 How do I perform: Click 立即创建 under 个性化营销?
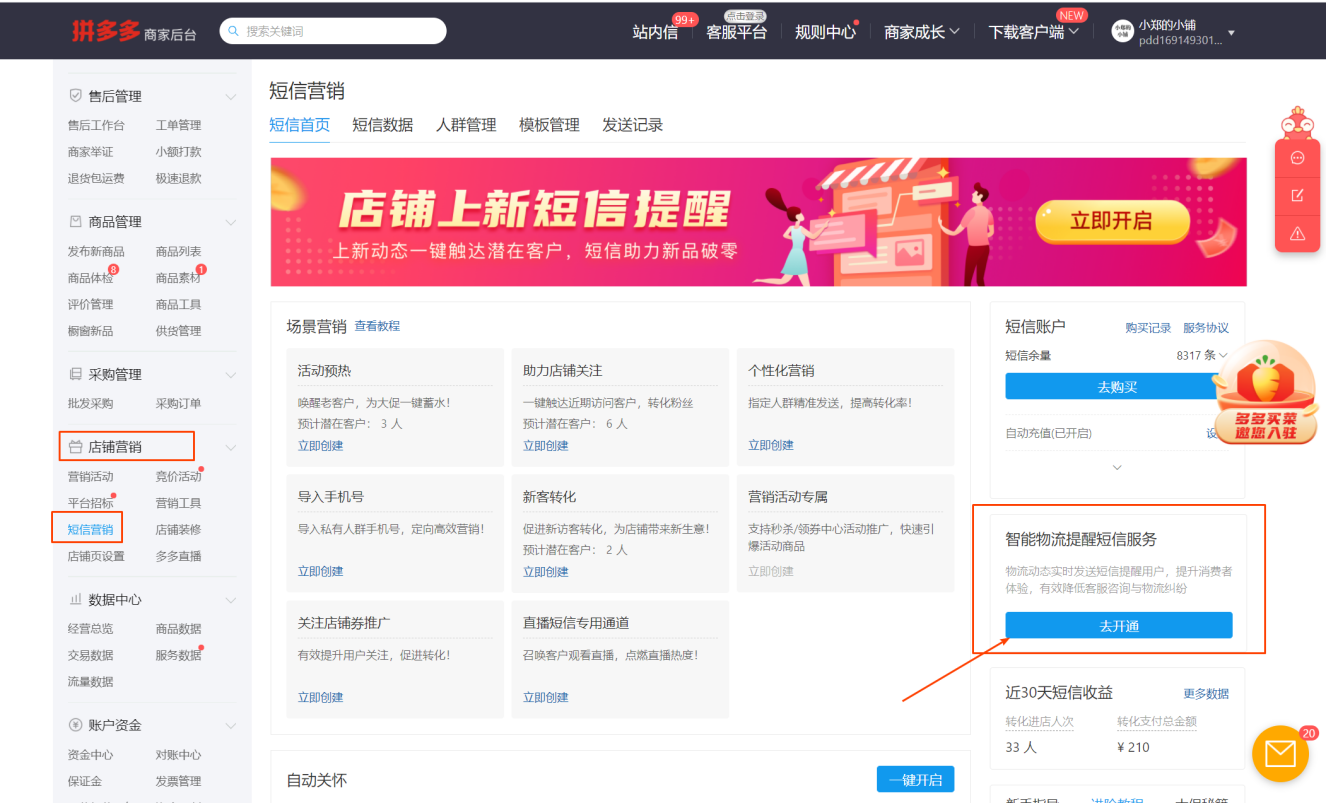point(771,446)
